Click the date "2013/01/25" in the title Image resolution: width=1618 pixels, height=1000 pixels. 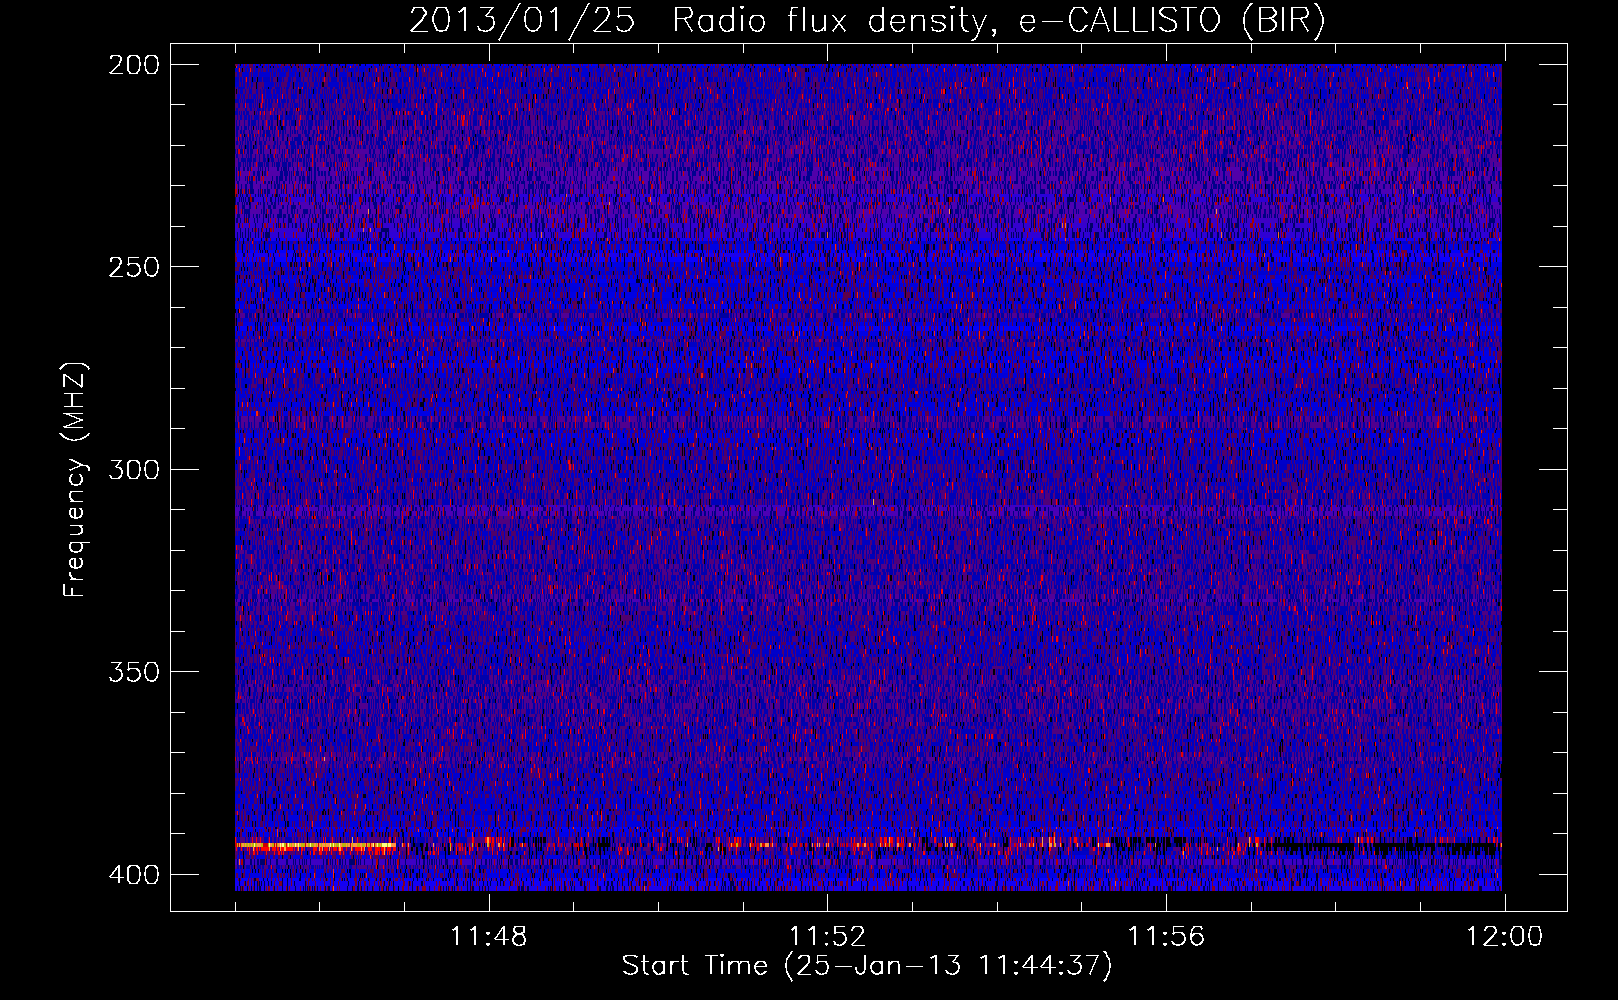tap(522, 21)
